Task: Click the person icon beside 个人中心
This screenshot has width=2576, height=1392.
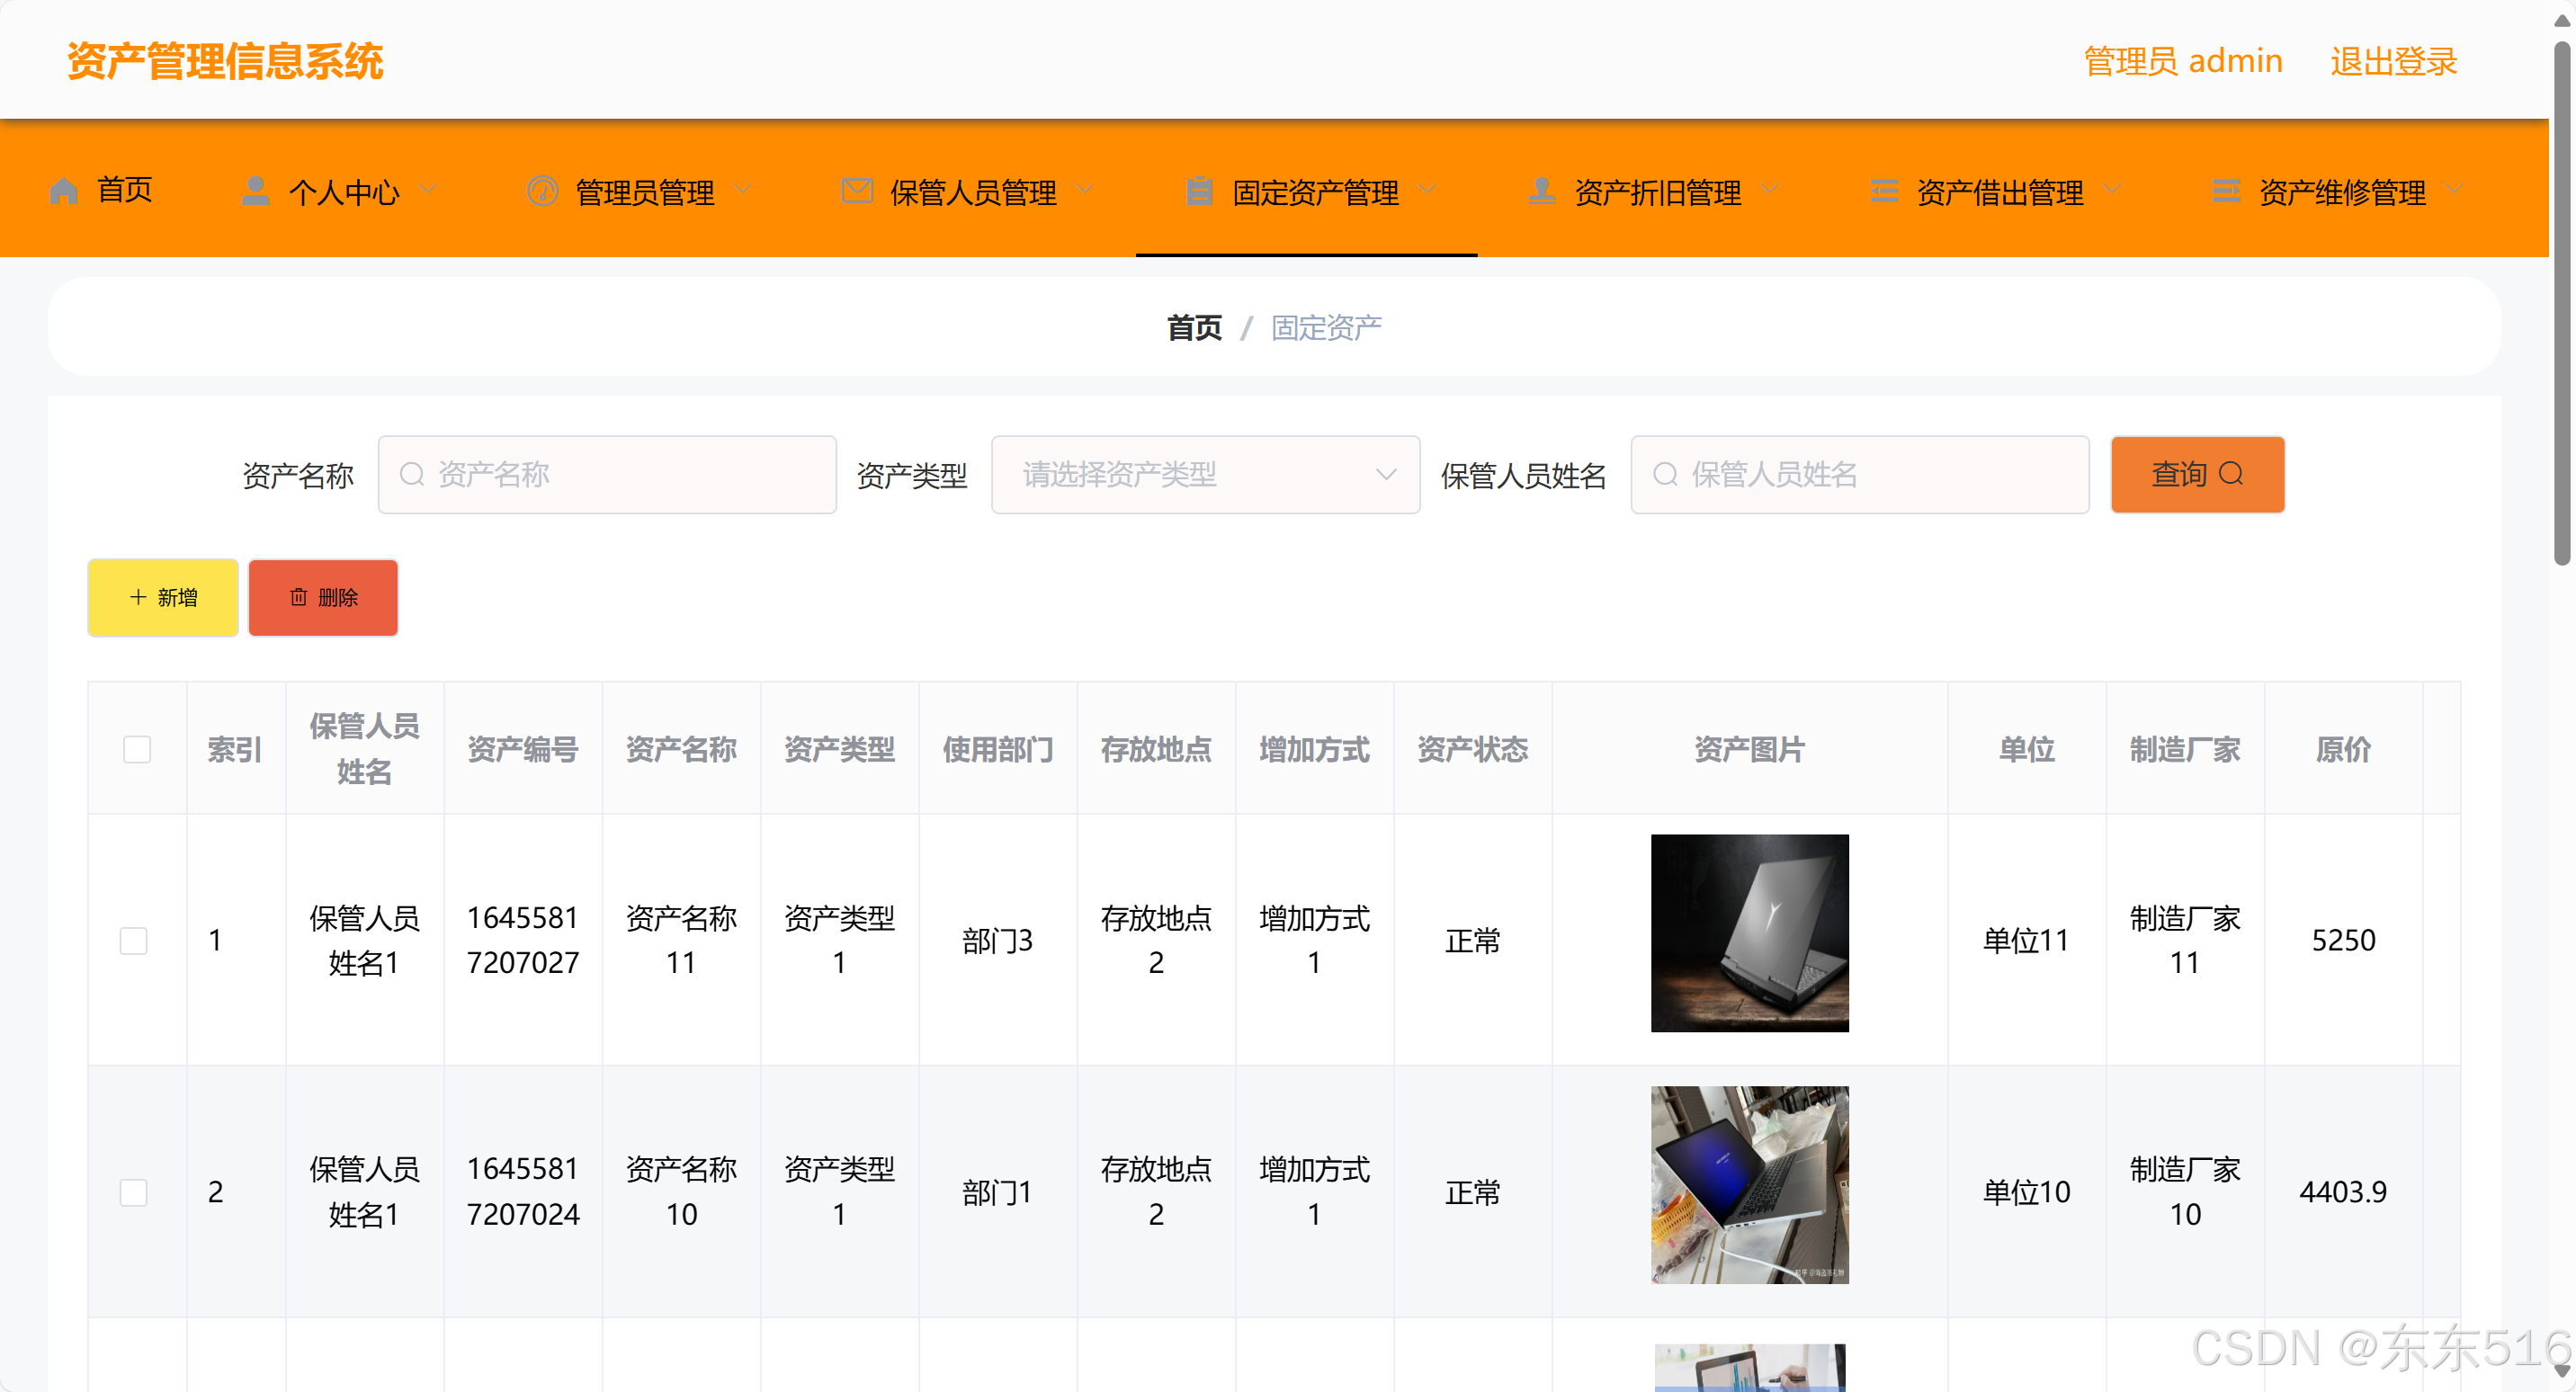Action: click(x=256, y=190)
